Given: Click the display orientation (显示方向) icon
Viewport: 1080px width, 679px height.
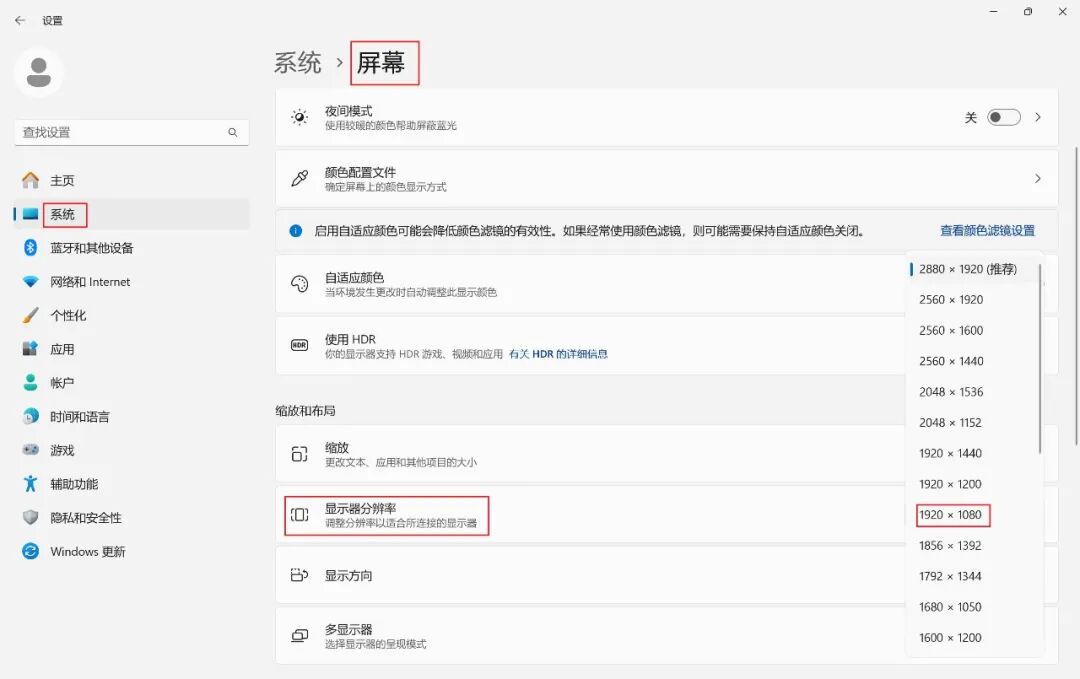Looking at the screenshot, I should [298, 576].
